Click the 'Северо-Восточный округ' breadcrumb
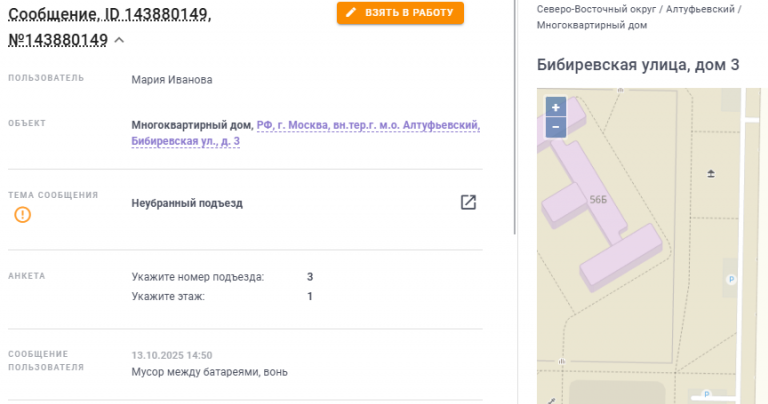Viewport: 768px width, 404px height. [x=596, y=9]
